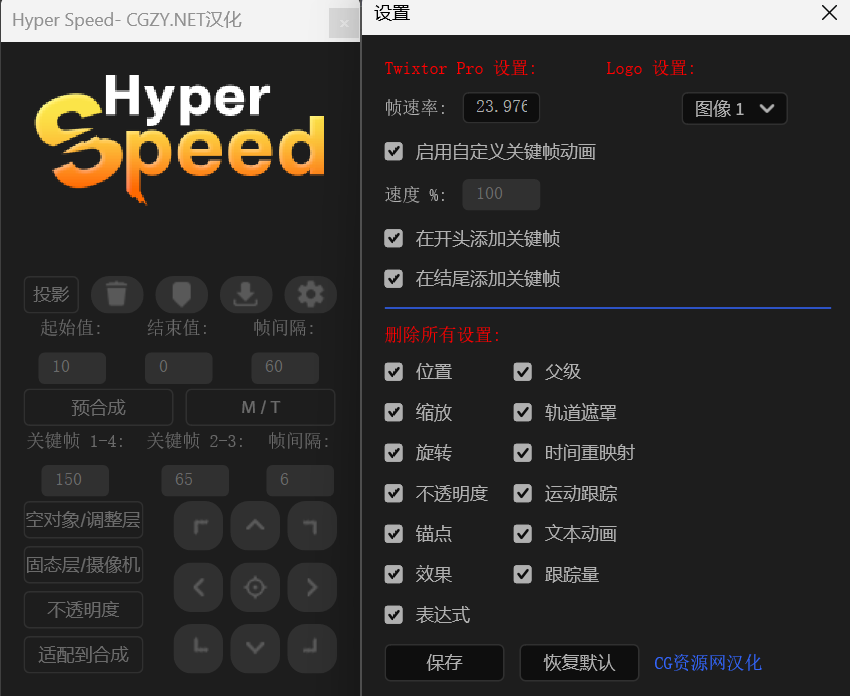Uncheck the 运动跟踪 checkbox
The image size is (850, 696).
point(523,493)
